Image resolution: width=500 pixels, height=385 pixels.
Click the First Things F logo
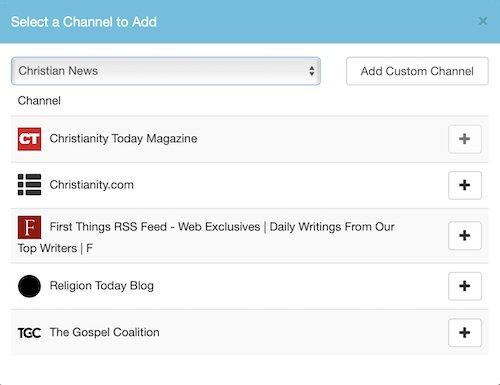[x=29, y=227]
